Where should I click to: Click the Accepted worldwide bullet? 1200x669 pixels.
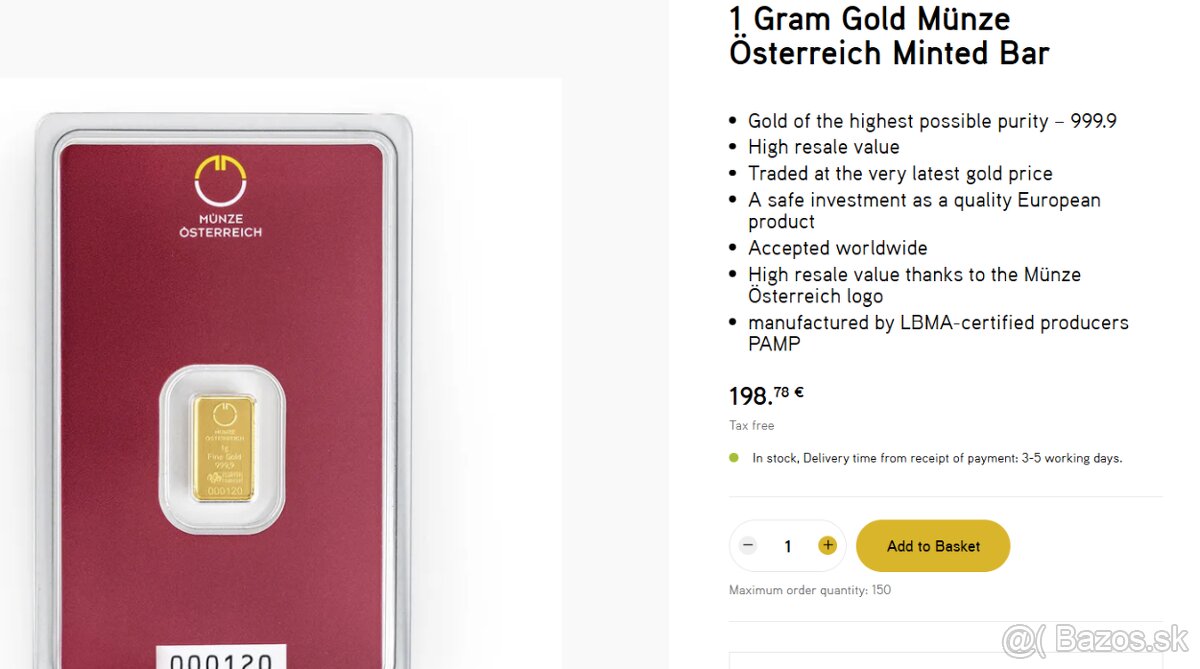[837, 248]
